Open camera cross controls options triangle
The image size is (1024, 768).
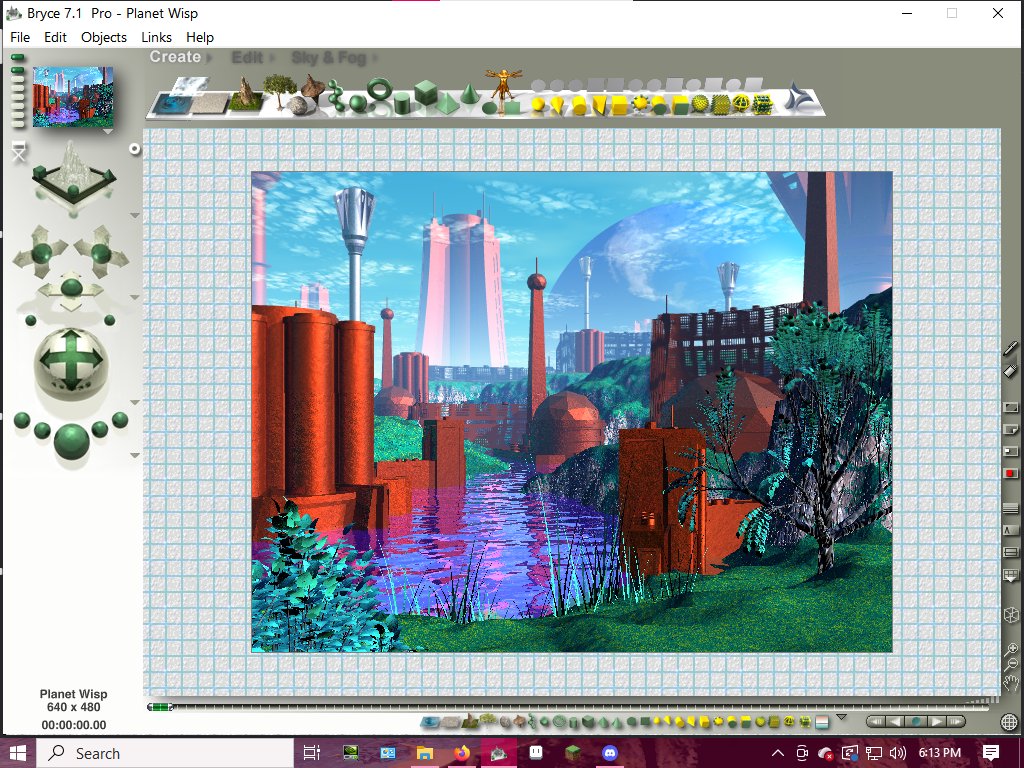tap(135, 297)
